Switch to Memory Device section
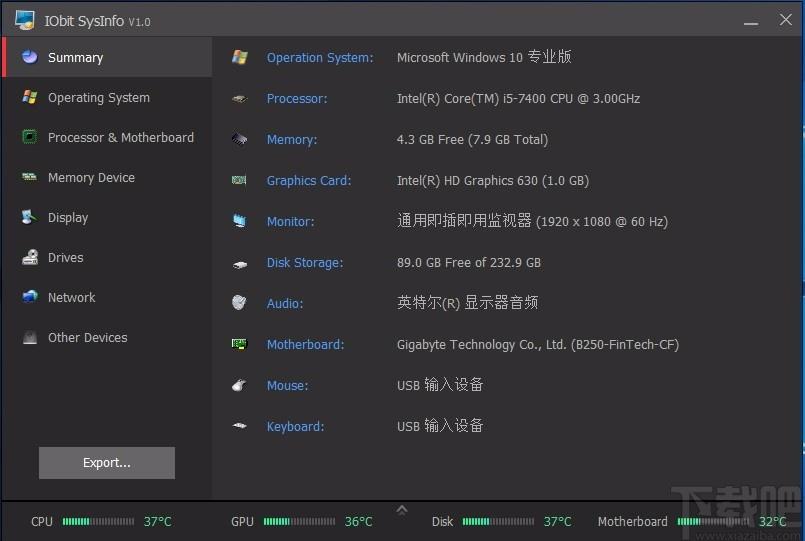The width and height of the screenshot is (805, 541). [107, 177]
